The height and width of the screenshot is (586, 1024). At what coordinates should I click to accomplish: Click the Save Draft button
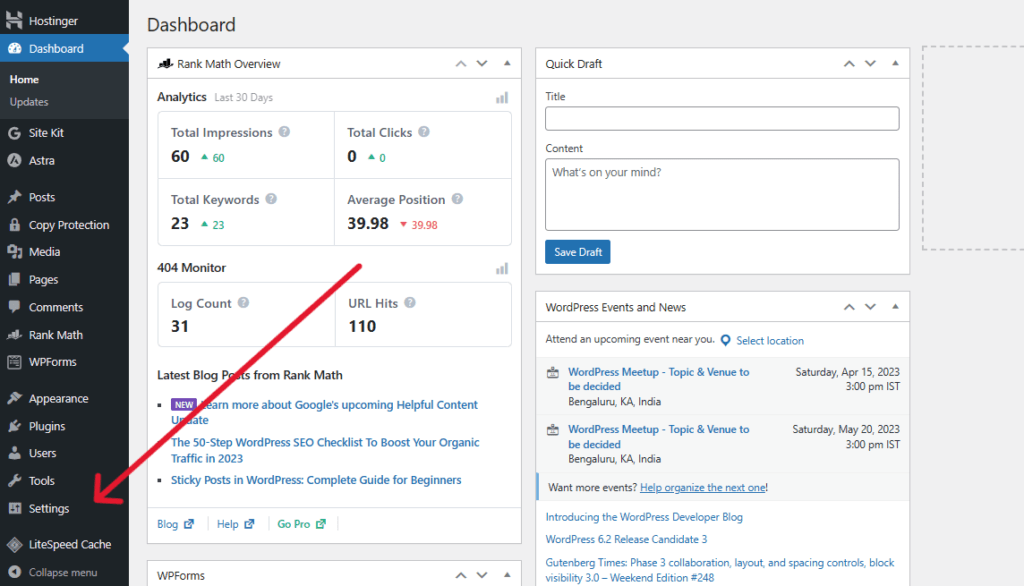click(x=577, y=252)
